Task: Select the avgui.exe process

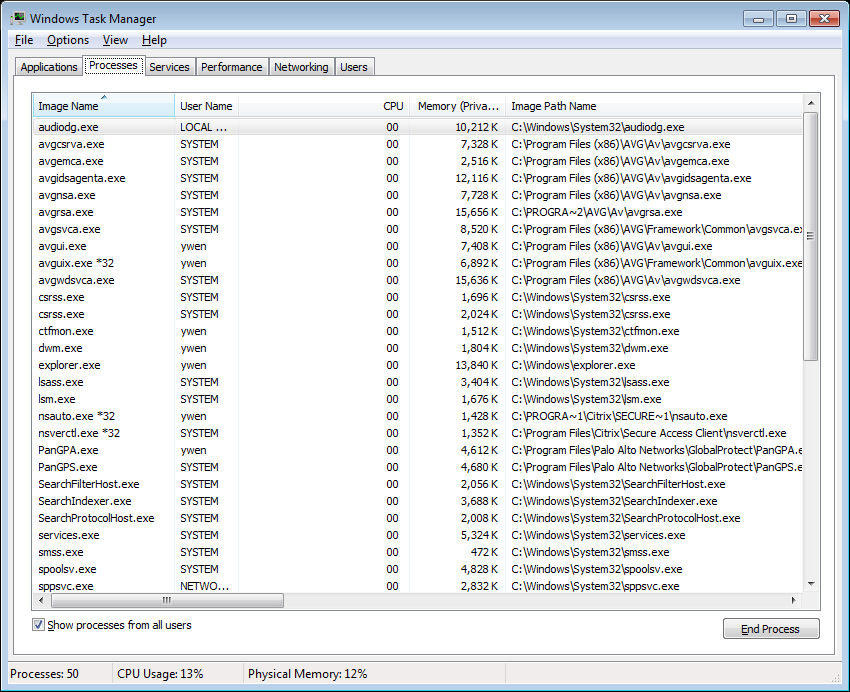Action: (x=417, y=246)
